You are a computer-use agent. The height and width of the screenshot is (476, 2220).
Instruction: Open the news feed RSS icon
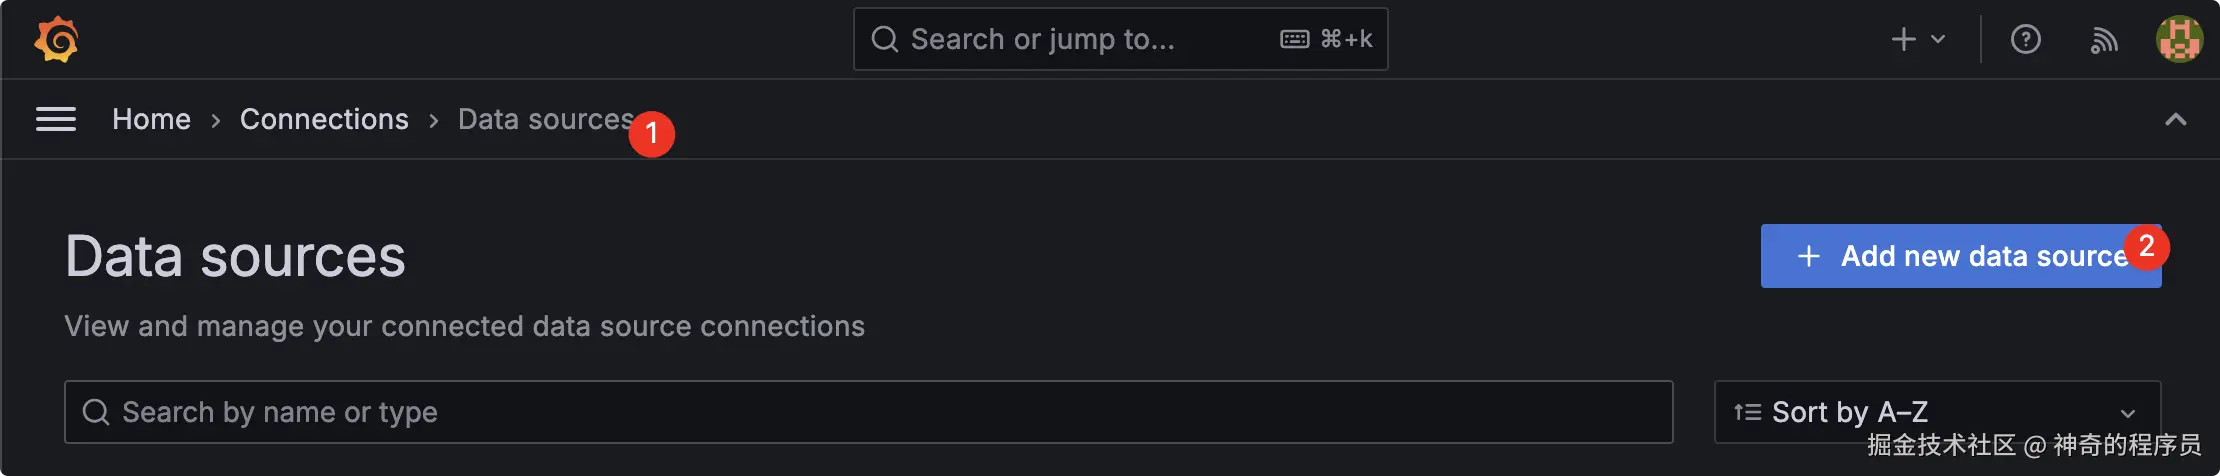click(2104, 40)
